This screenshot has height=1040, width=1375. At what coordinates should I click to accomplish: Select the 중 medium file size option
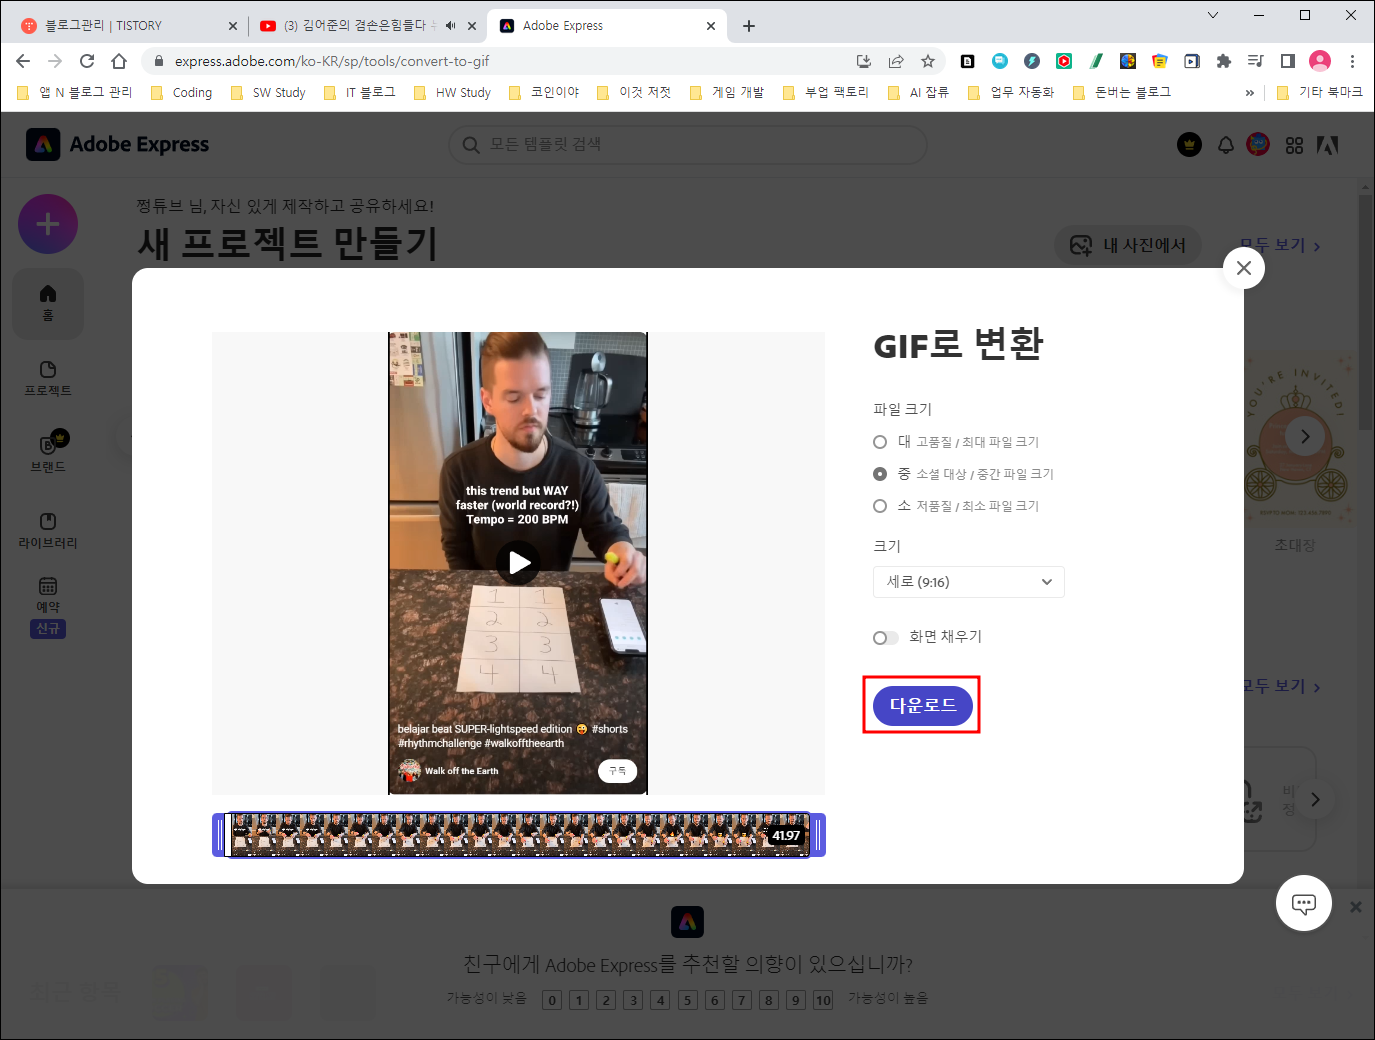[x=880, y=474]
